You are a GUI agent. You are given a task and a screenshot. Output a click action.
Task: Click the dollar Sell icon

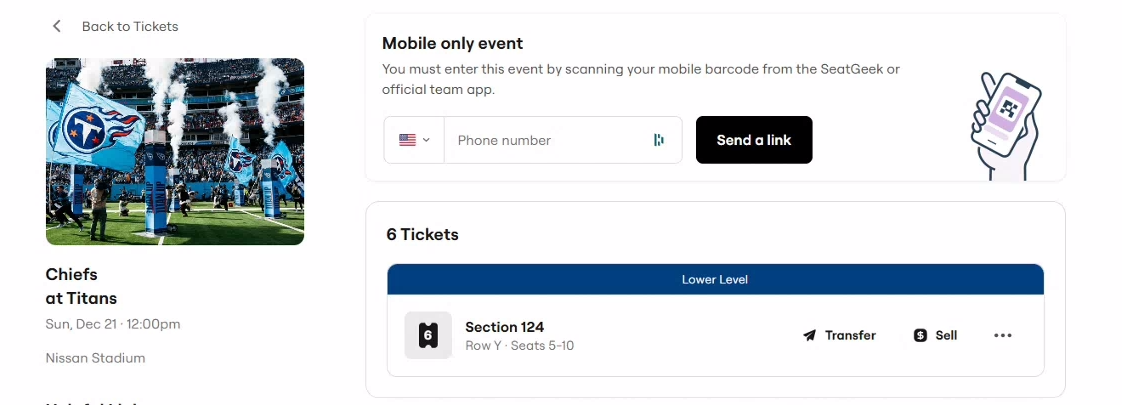(921, 336)
